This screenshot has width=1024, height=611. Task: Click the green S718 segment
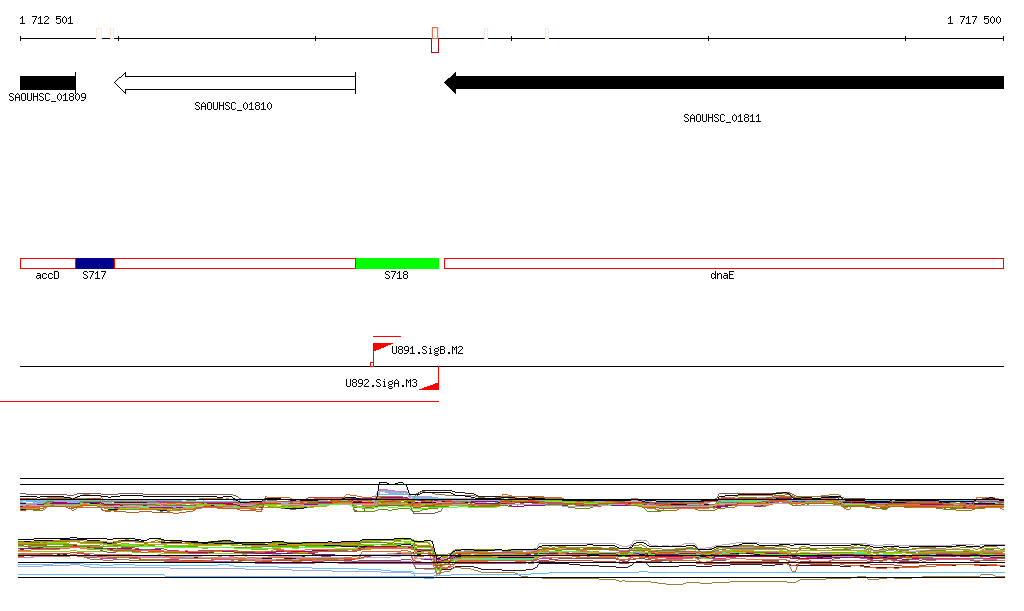[397, 264]
